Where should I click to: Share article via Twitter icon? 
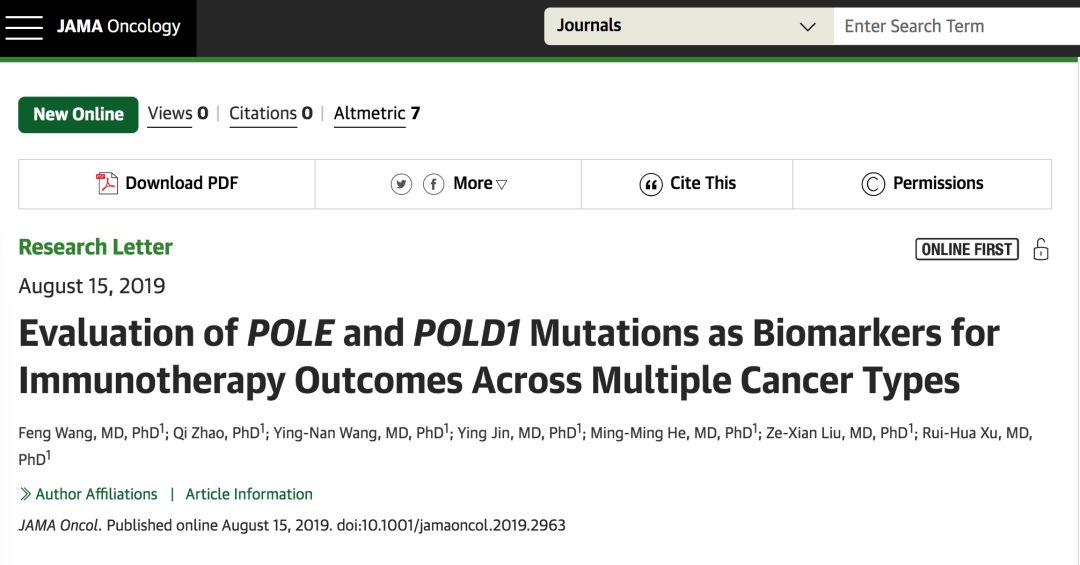401,184
